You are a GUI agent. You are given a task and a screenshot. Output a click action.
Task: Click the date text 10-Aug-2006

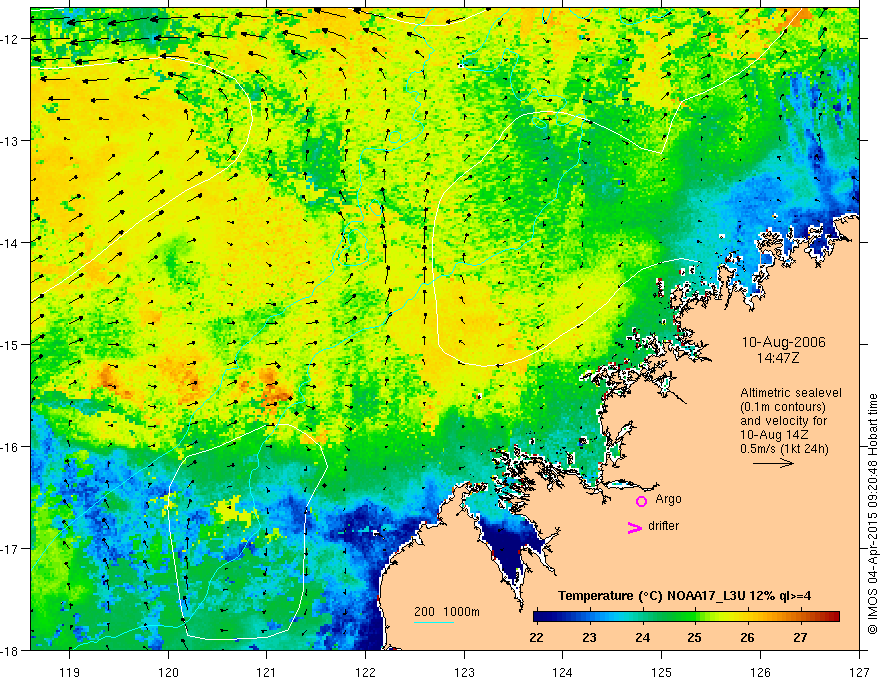(783, 342)
